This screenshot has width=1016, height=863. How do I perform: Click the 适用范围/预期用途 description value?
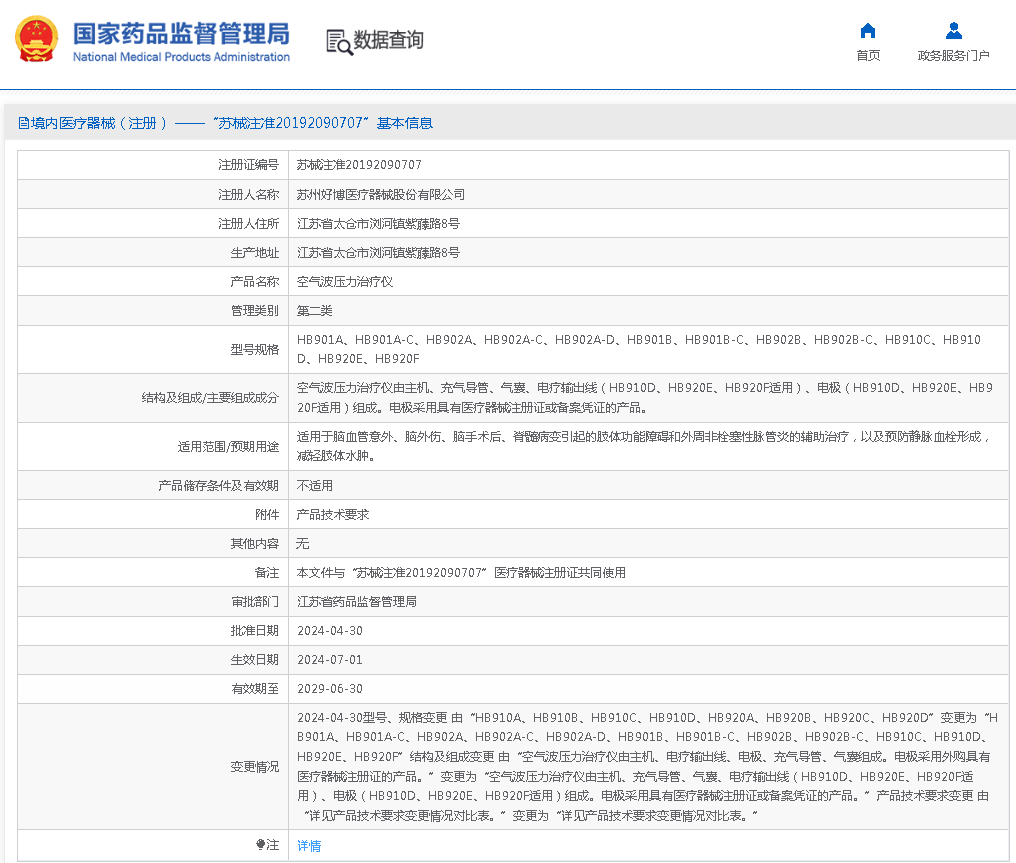pyautogui.click(x=643, y=446)
